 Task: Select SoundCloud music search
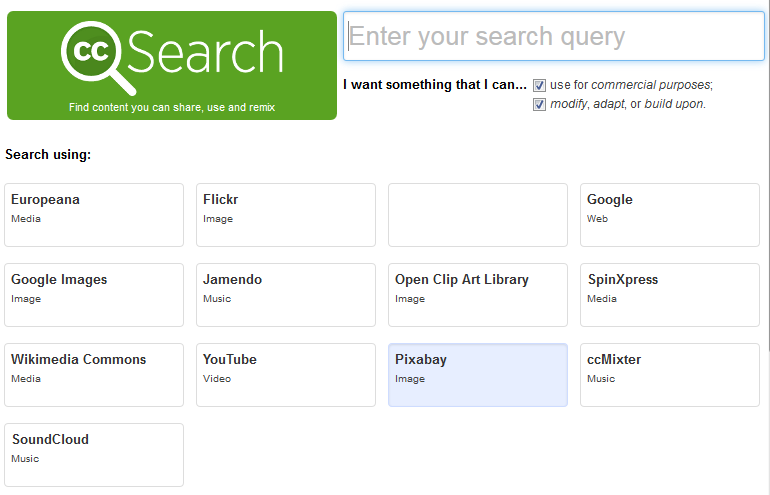coord(94,455)
